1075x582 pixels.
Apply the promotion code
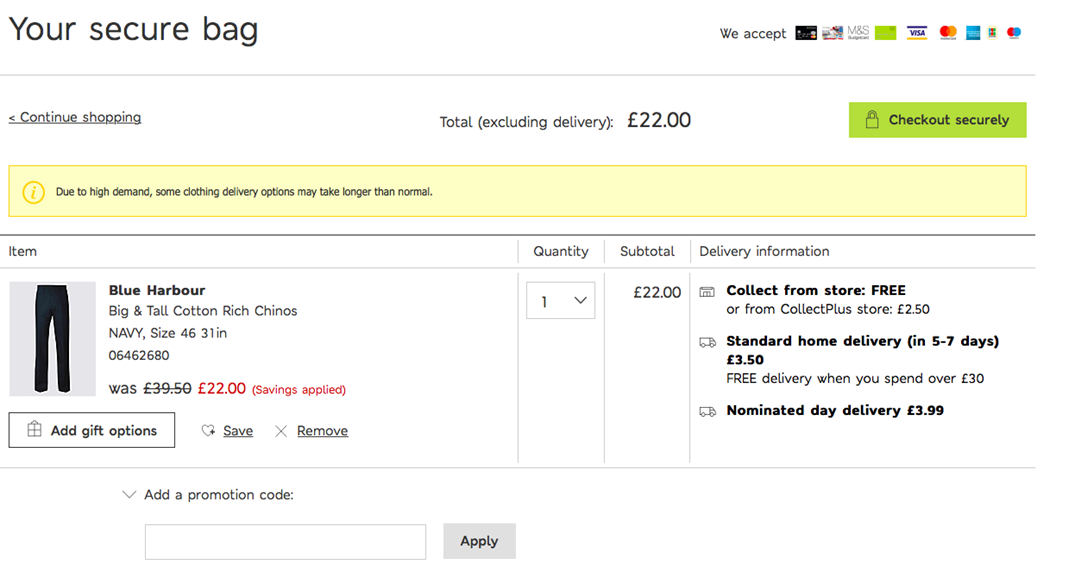tap(479, 541)
